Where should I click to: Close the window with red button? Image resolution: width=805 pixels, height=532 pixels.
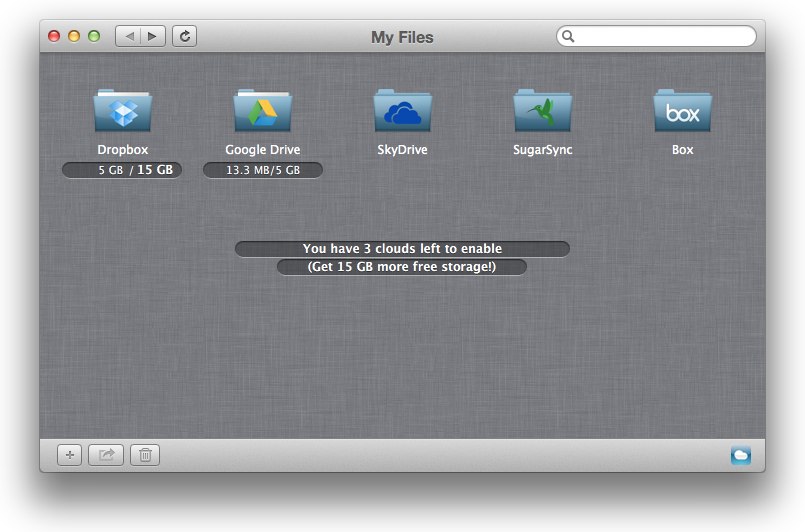[54, 36]
